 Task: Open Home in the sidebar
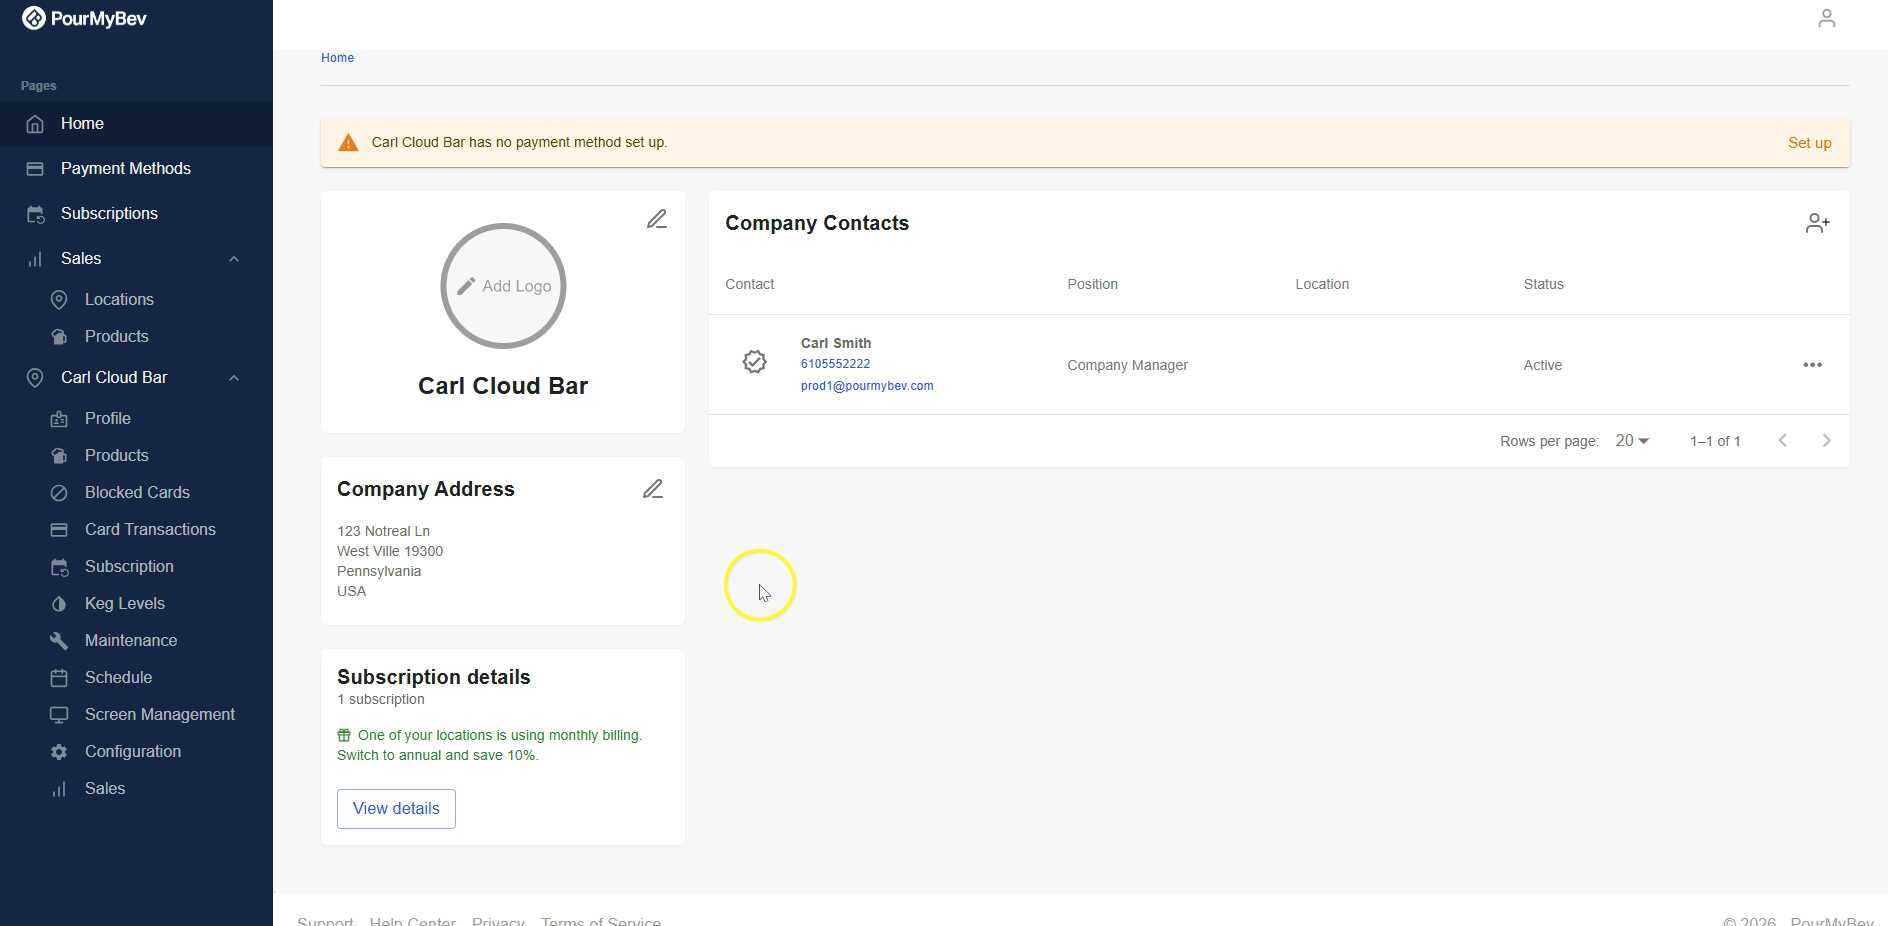tap(136, 124)
